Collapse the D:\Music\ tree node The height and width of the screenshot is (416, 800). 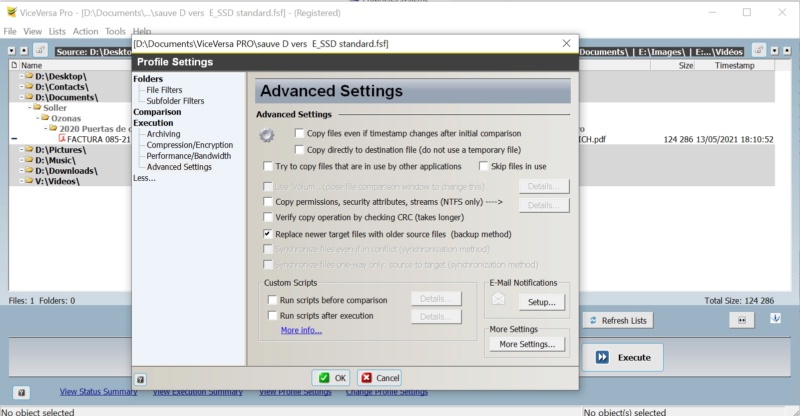tap(21, 160)
